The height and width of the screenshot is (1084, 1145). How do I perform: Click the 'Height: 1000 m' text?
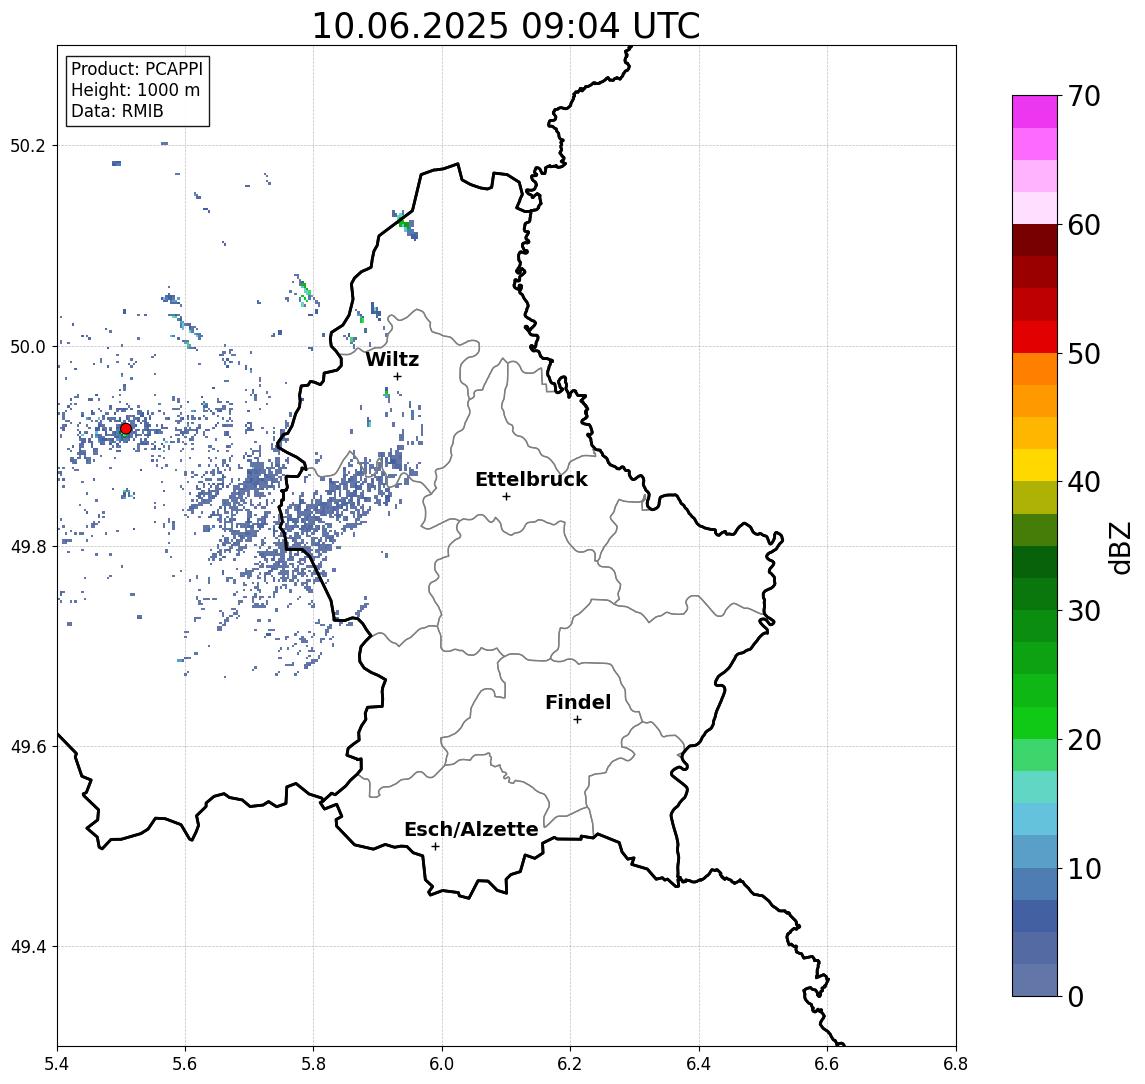(x=135, y=90)
